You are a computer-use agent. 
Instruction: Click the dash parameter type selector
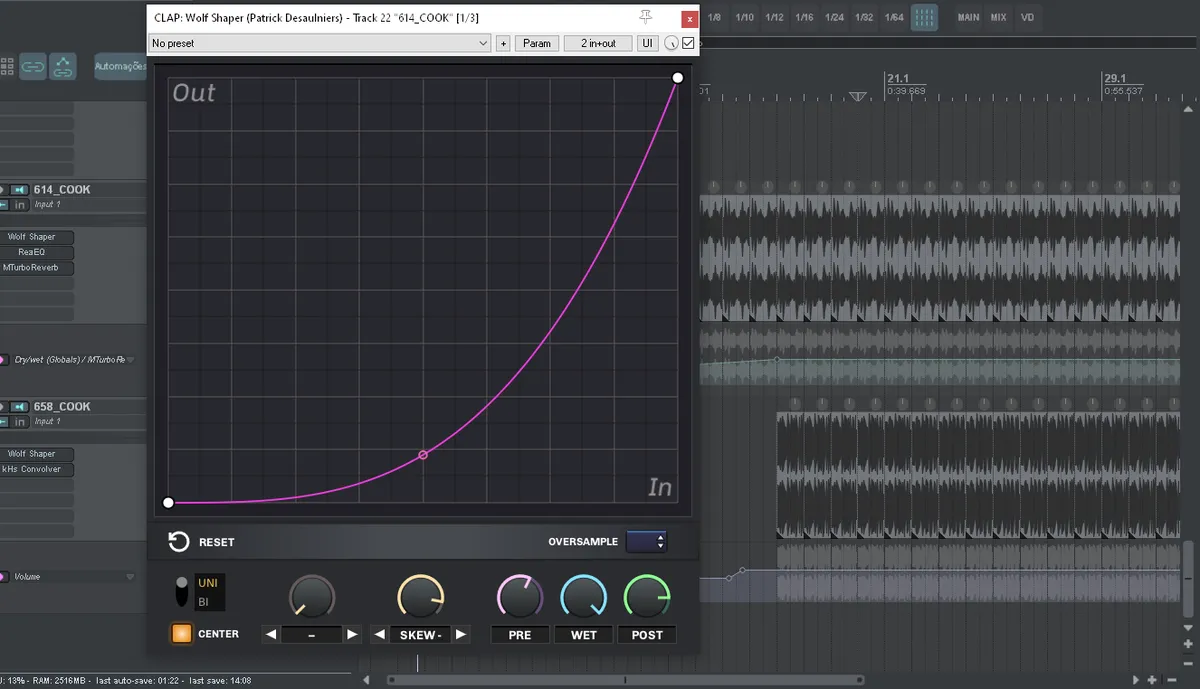[x=311, y=634]
